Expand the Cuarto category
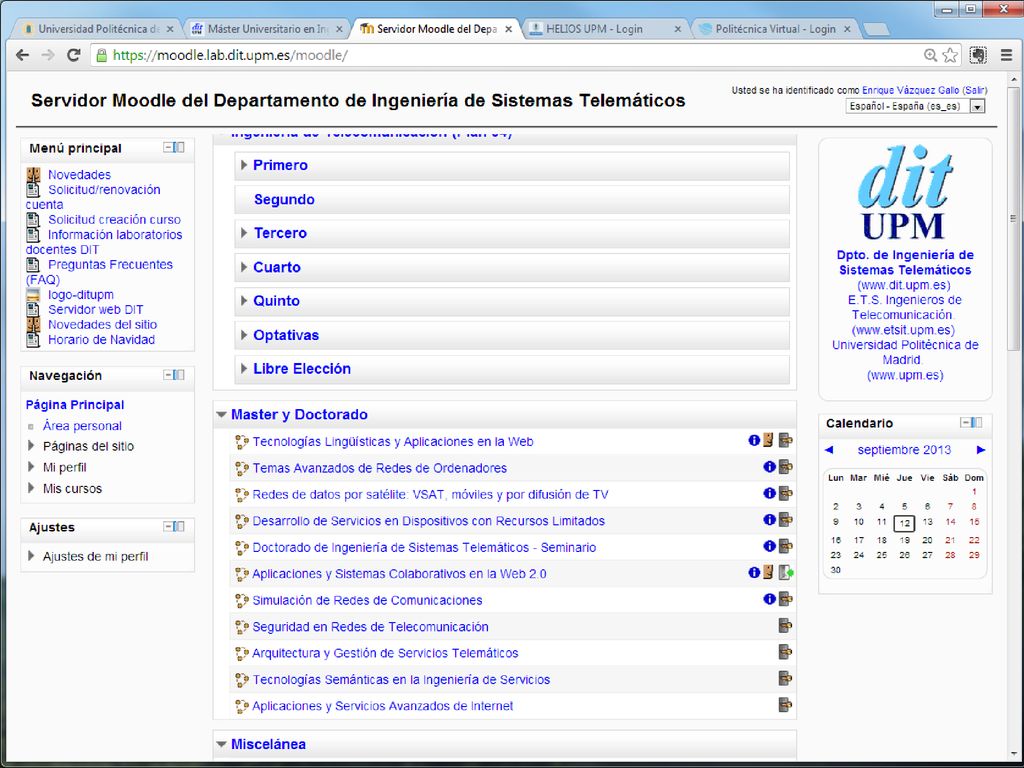The image size is (1024, 768). (244, 267)
